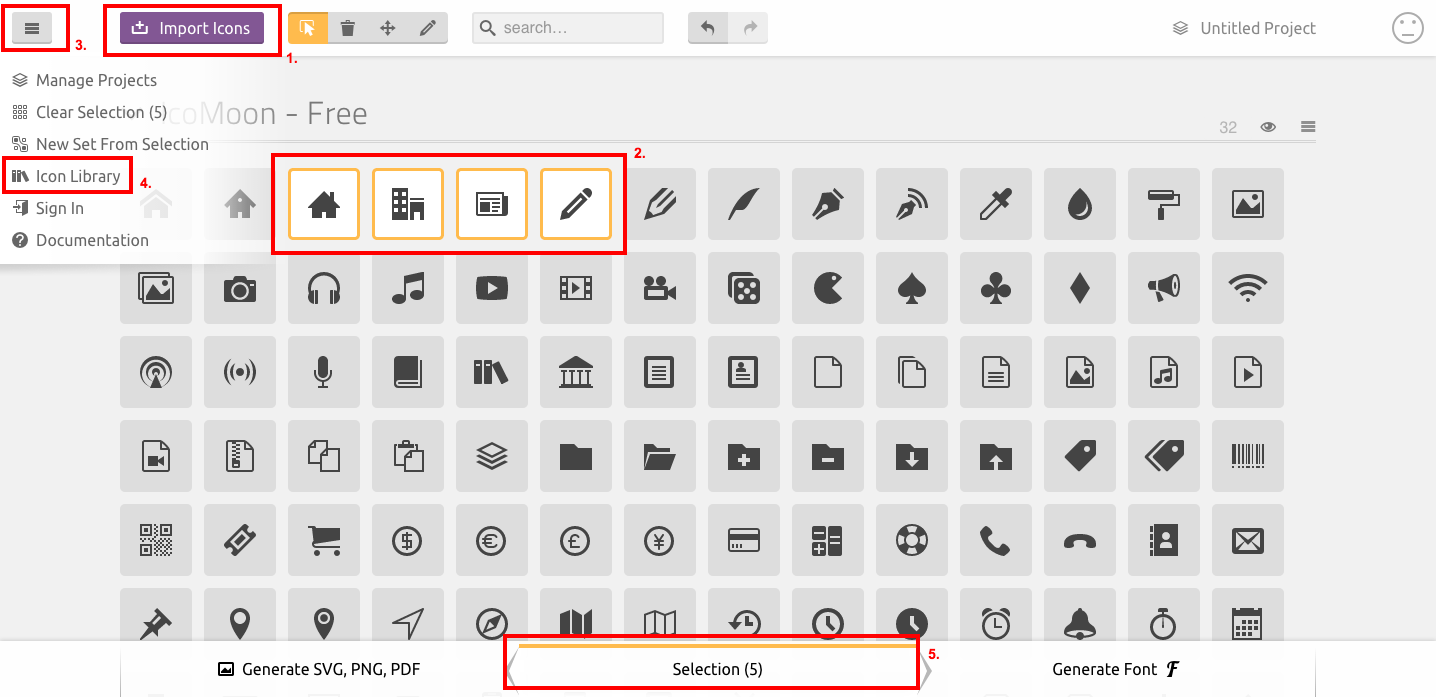Viewport: 1436px width, 697px height.
Task: Click the camera icon in the IcoMoon grid
Action: [240, 288]
